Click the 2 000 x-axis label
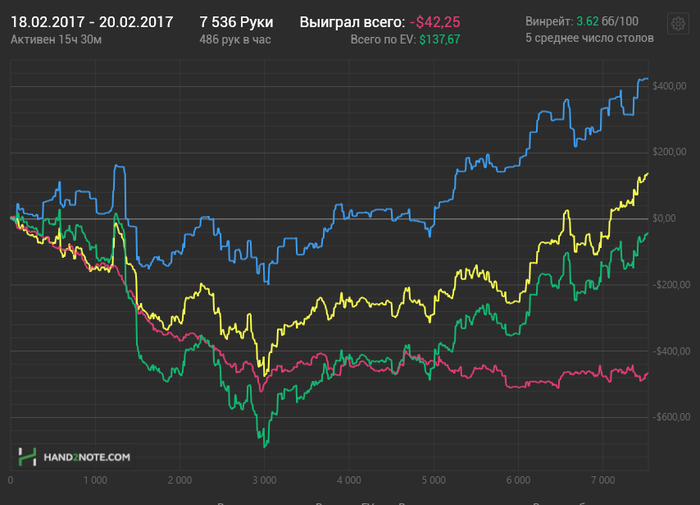This screenshot has height=505, width=700. coord(179,480)
